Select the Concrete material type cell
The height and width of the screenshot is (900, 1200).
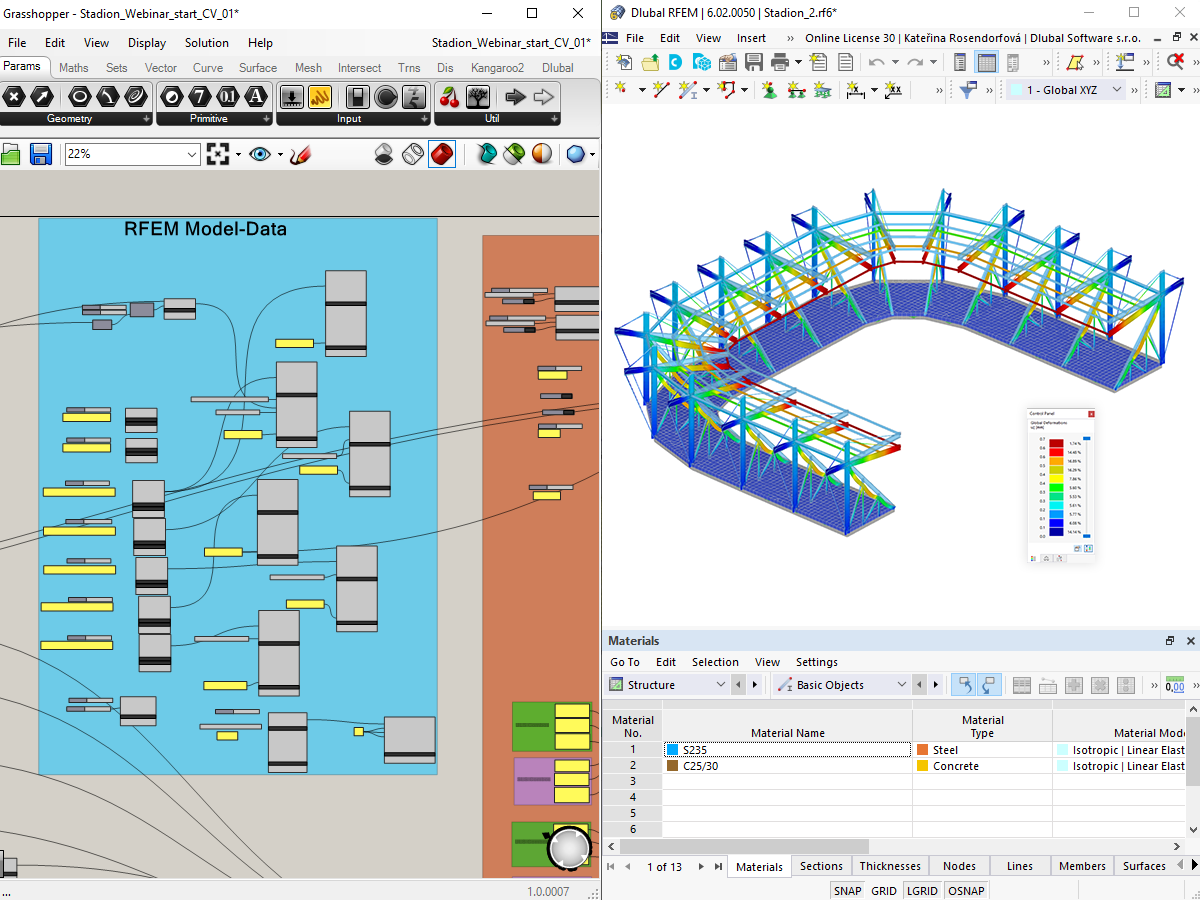coord(982,766)
